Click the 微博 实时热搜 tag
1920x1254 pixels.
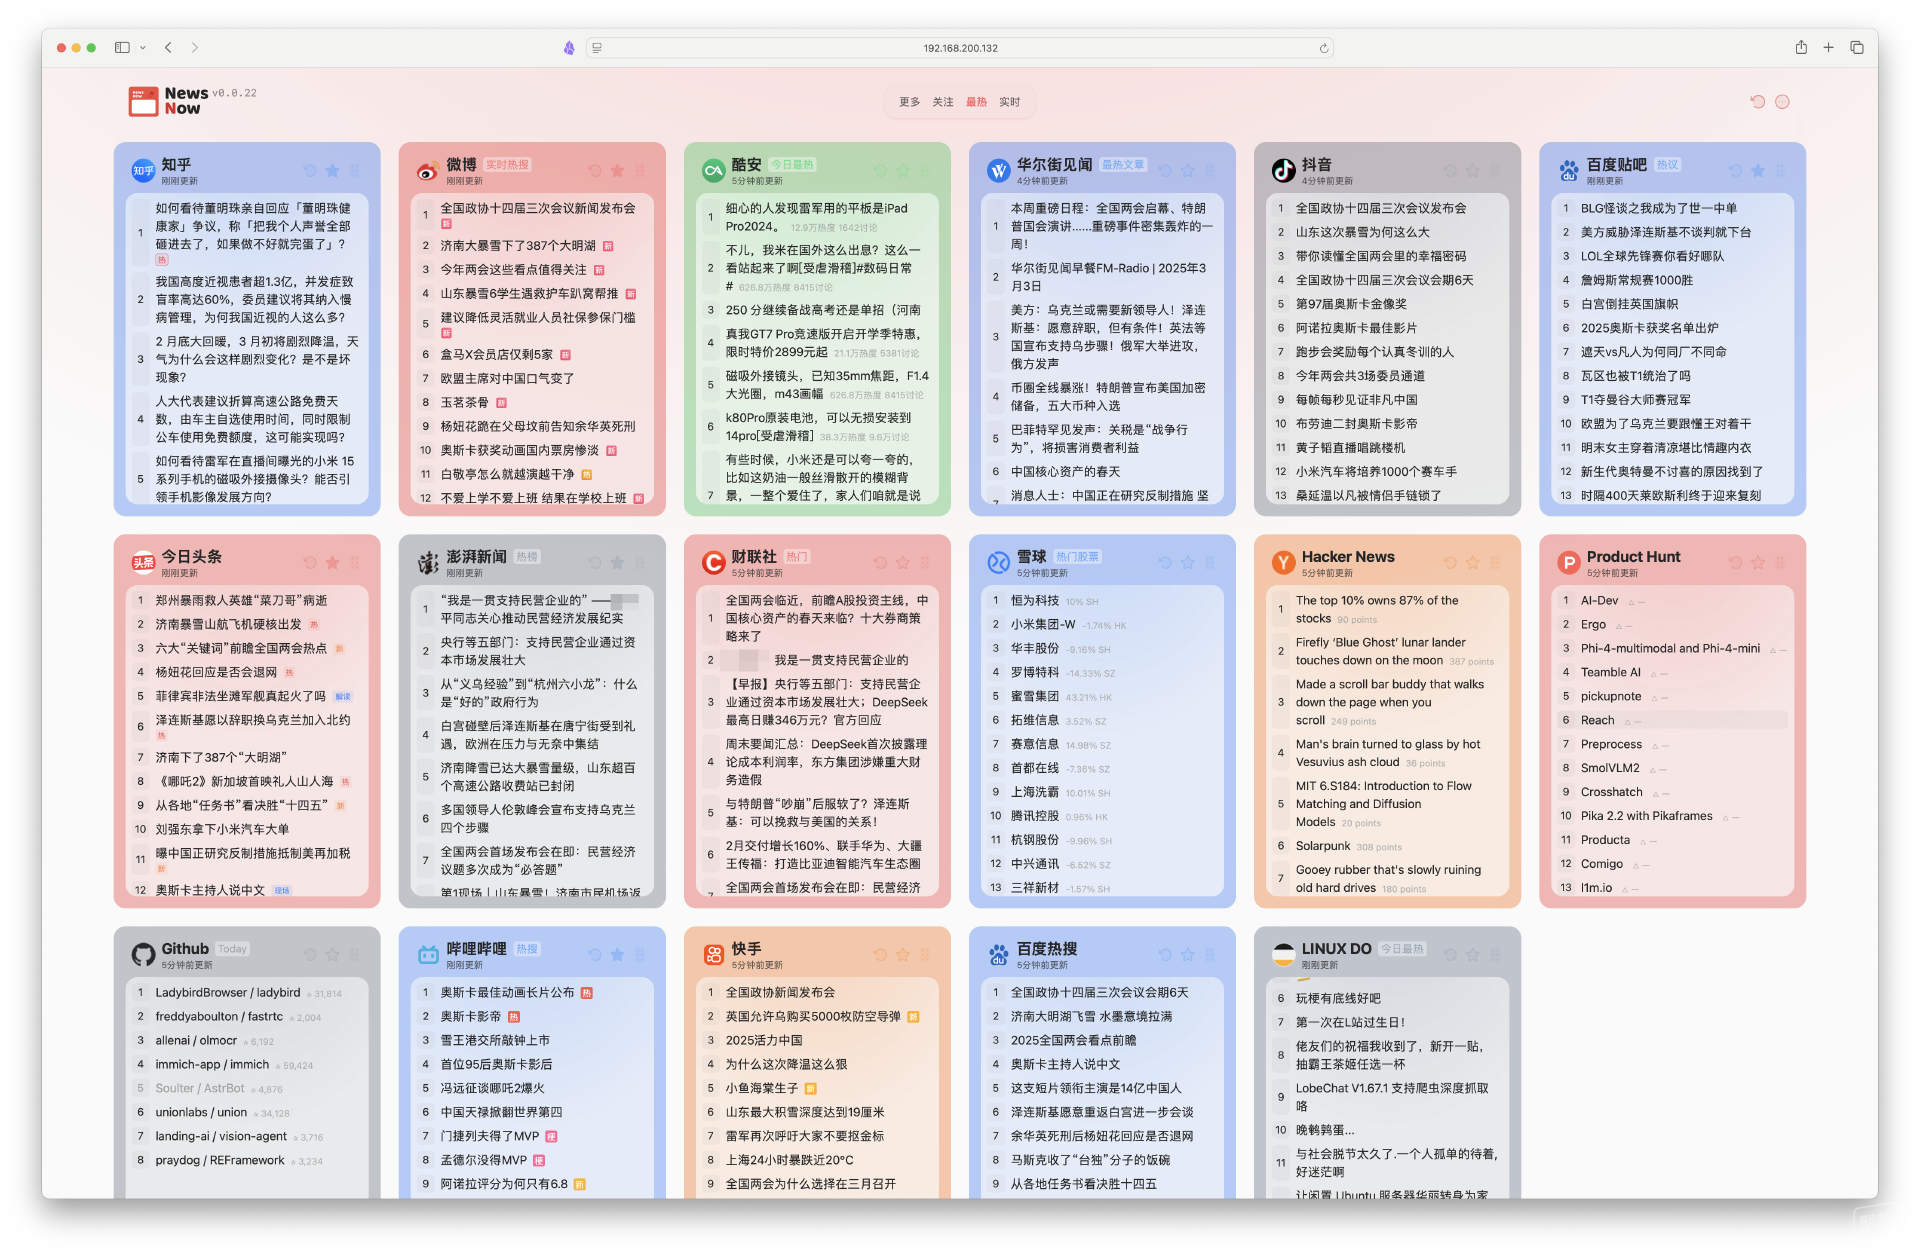(x=507, y=165)
